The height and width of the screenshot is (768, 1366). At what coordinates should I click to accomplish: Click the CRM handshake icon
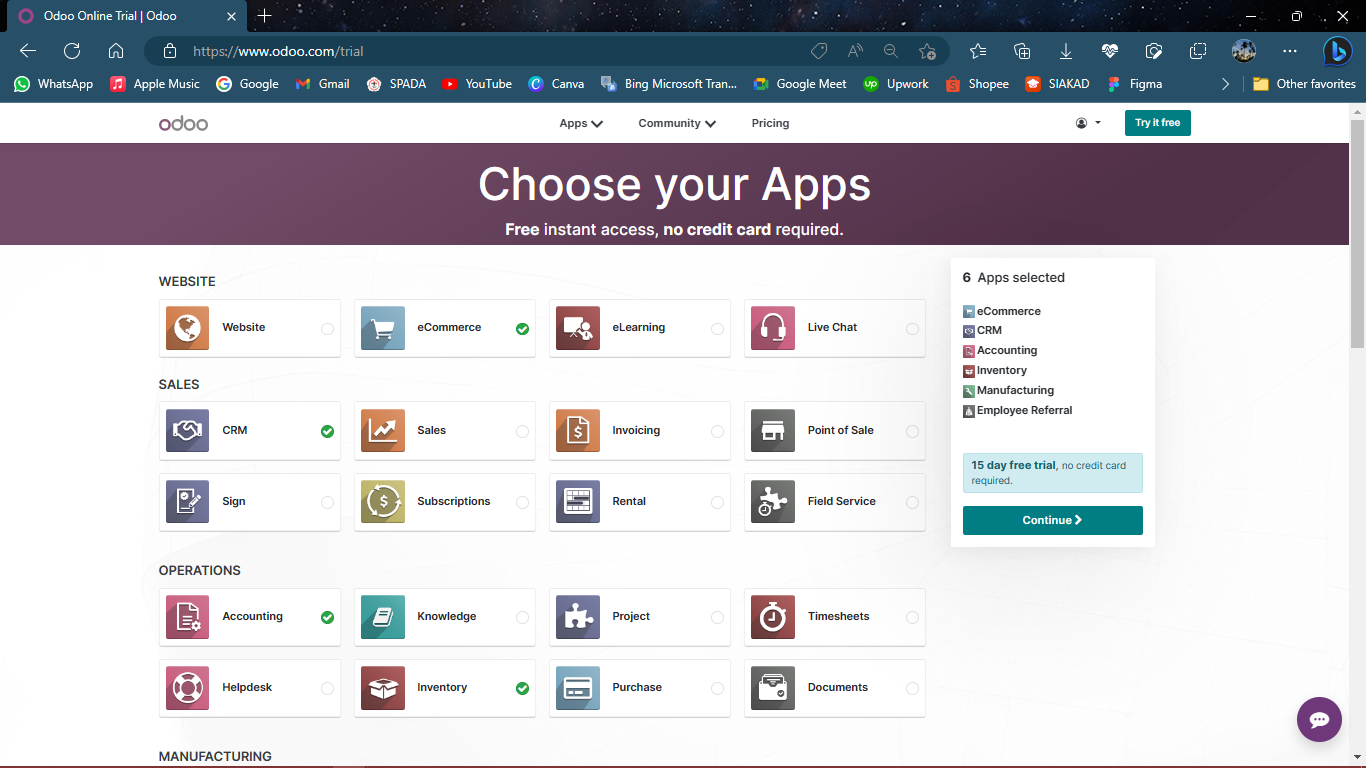[x=187, y=431]
